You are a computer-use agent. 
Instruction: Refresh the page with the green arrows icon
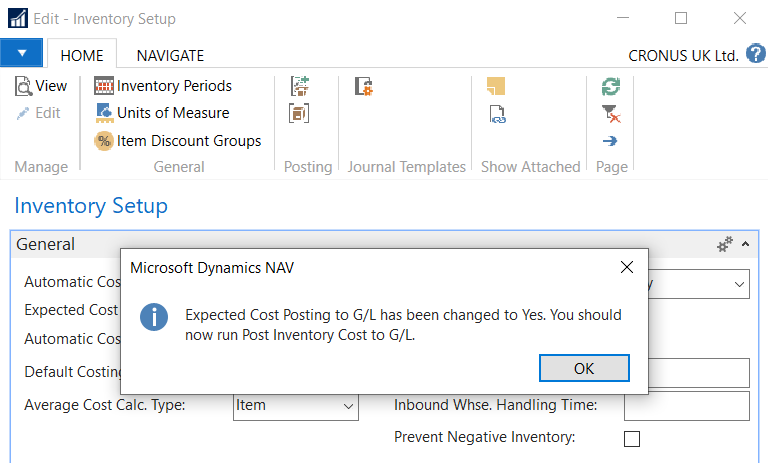(x=610, y=87)
